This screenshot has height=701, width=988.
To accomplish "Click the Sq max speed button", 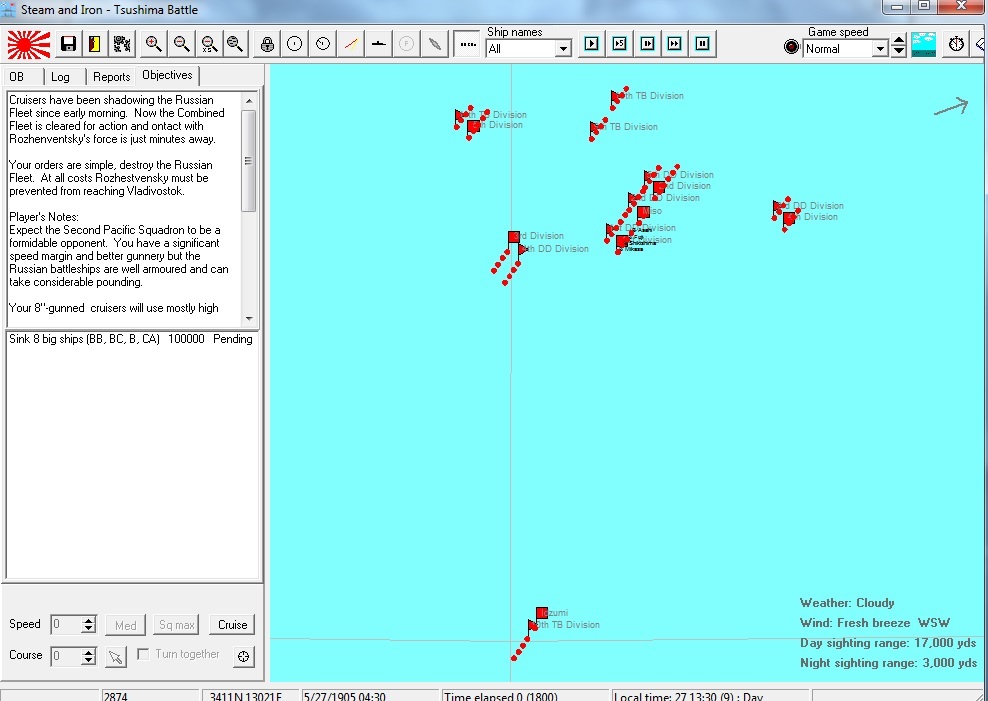I will [x=176, y=625].
